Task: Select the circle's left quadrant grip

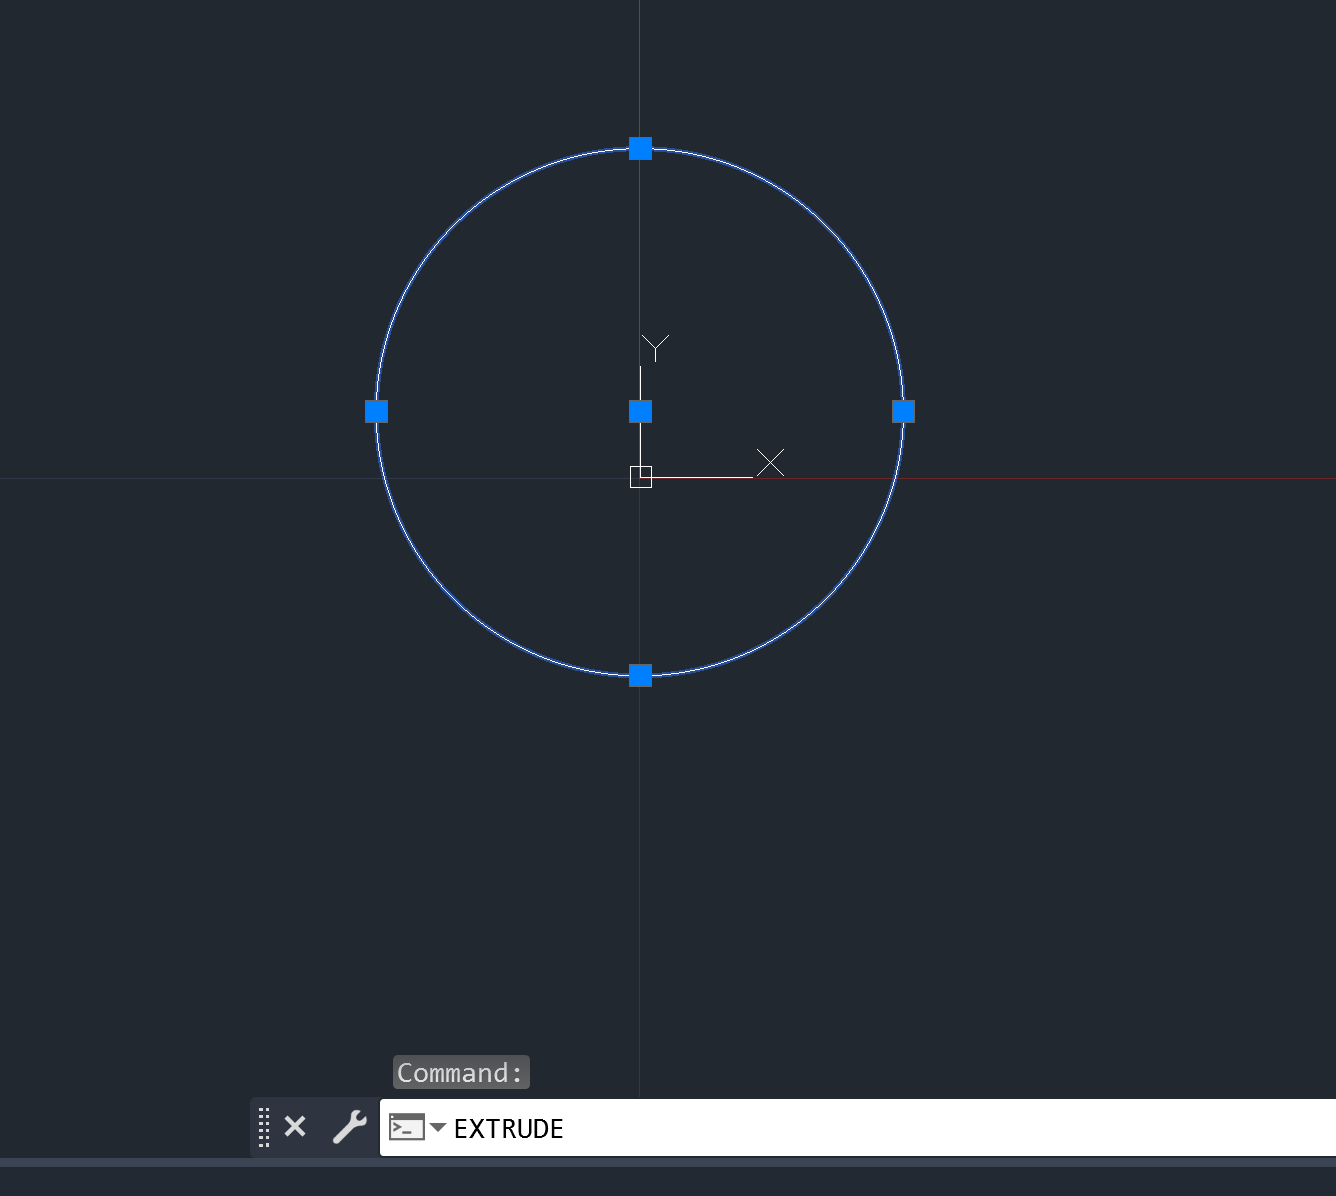Action: coord(377,412)
